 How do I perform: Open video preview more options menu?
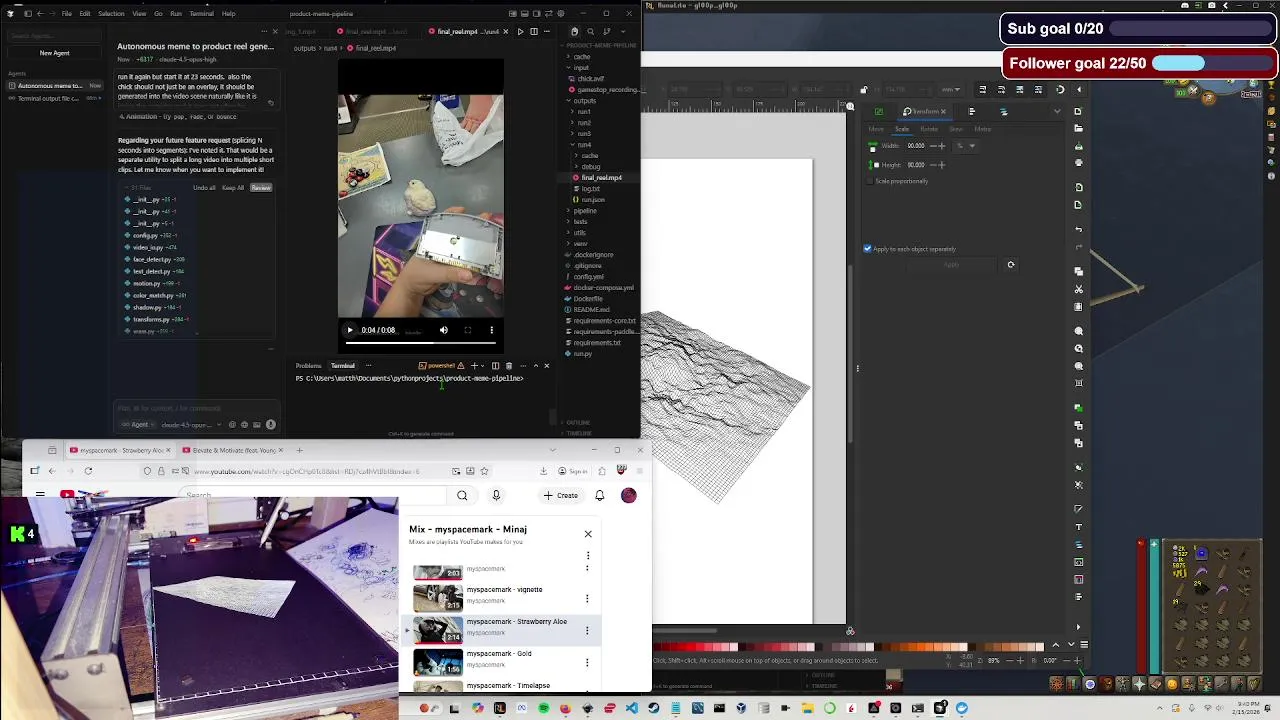point(491,330)
